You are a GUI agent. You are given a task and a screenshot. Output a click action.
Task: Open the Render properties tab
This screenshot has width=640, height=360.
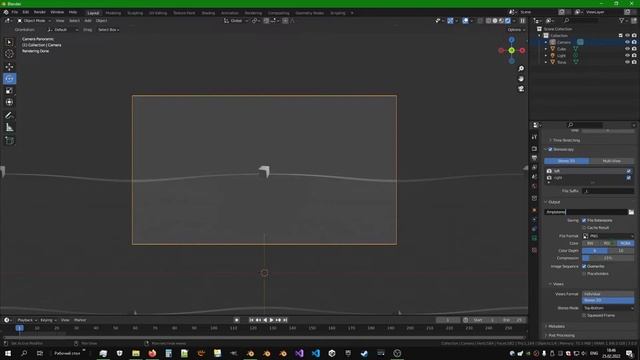pos(534,149)
